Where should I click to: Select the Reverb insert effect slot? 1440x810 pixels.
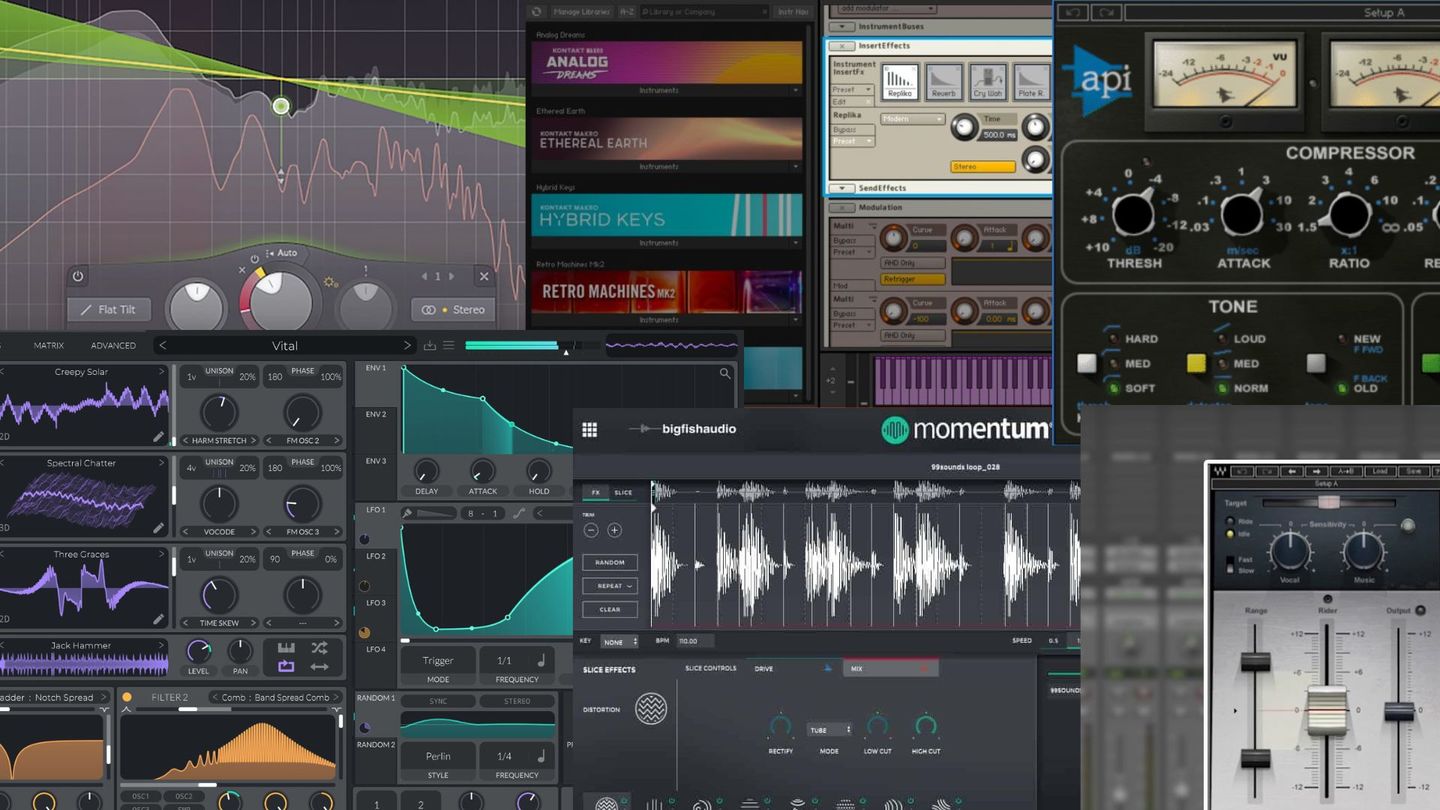pyautogui.click(x=944, y=81)
